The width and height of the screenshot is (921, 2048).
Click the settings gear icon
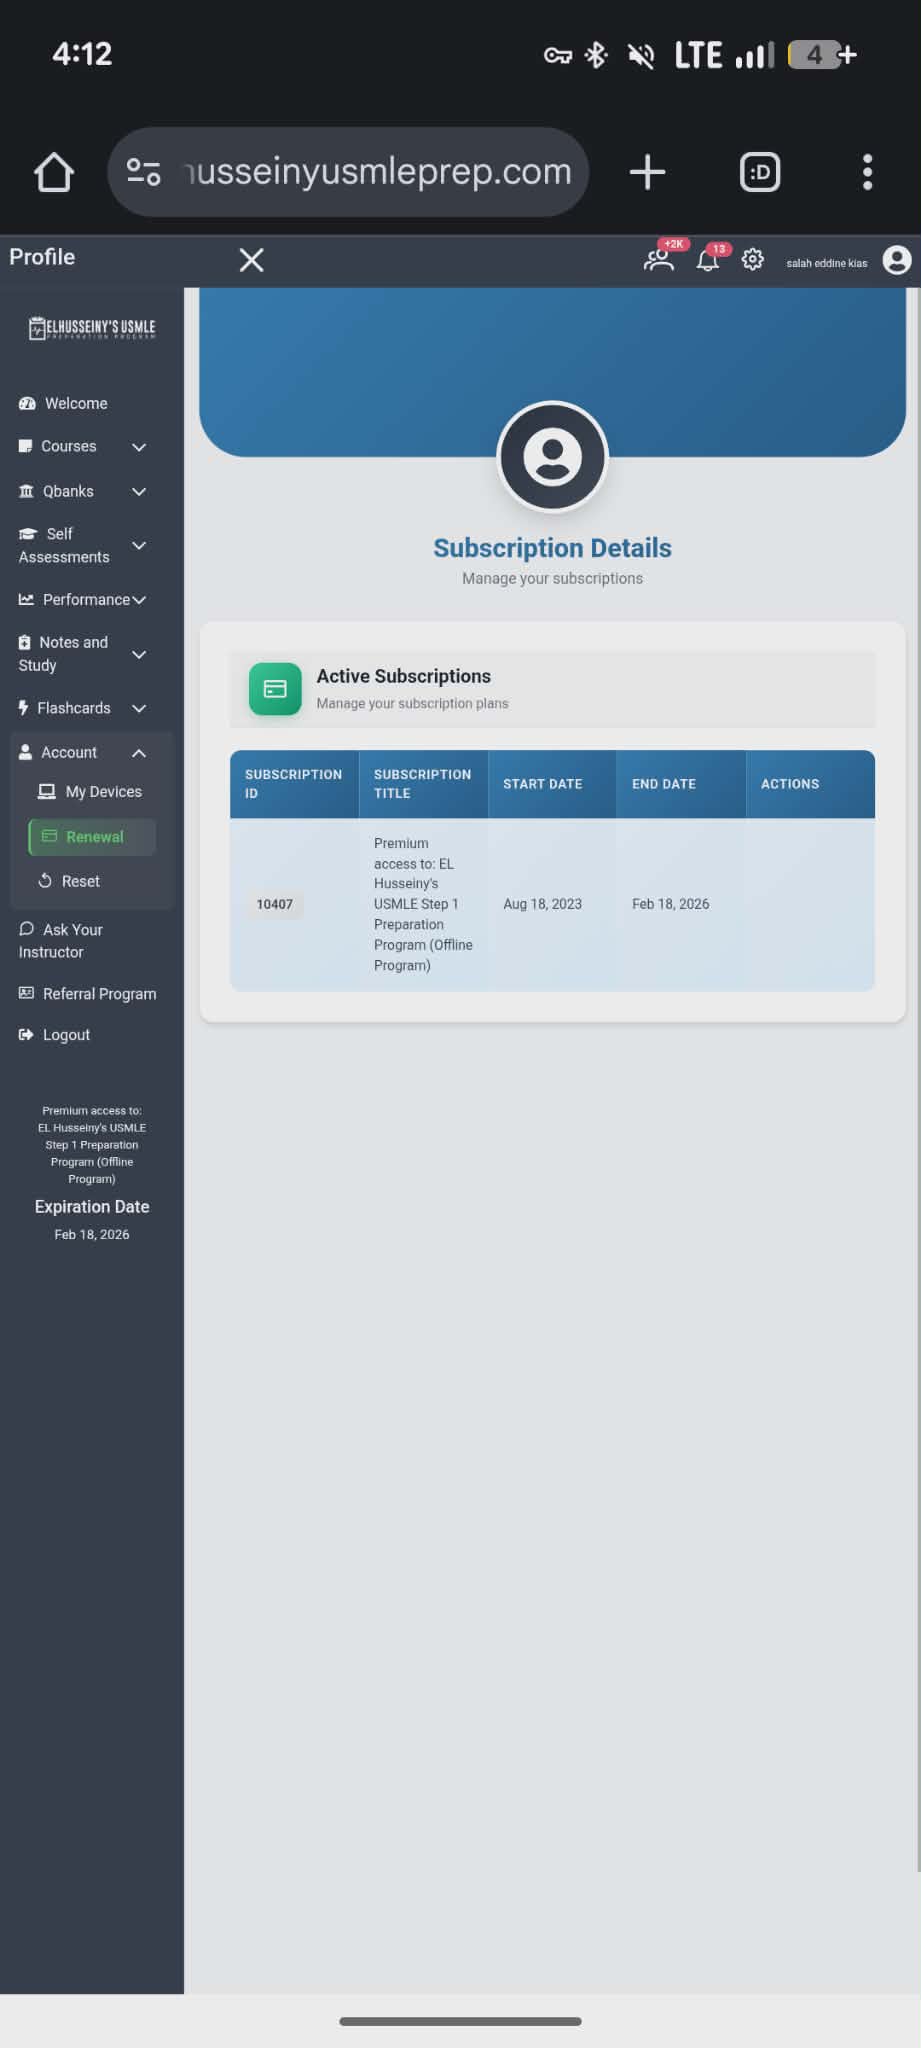[753, 260]
